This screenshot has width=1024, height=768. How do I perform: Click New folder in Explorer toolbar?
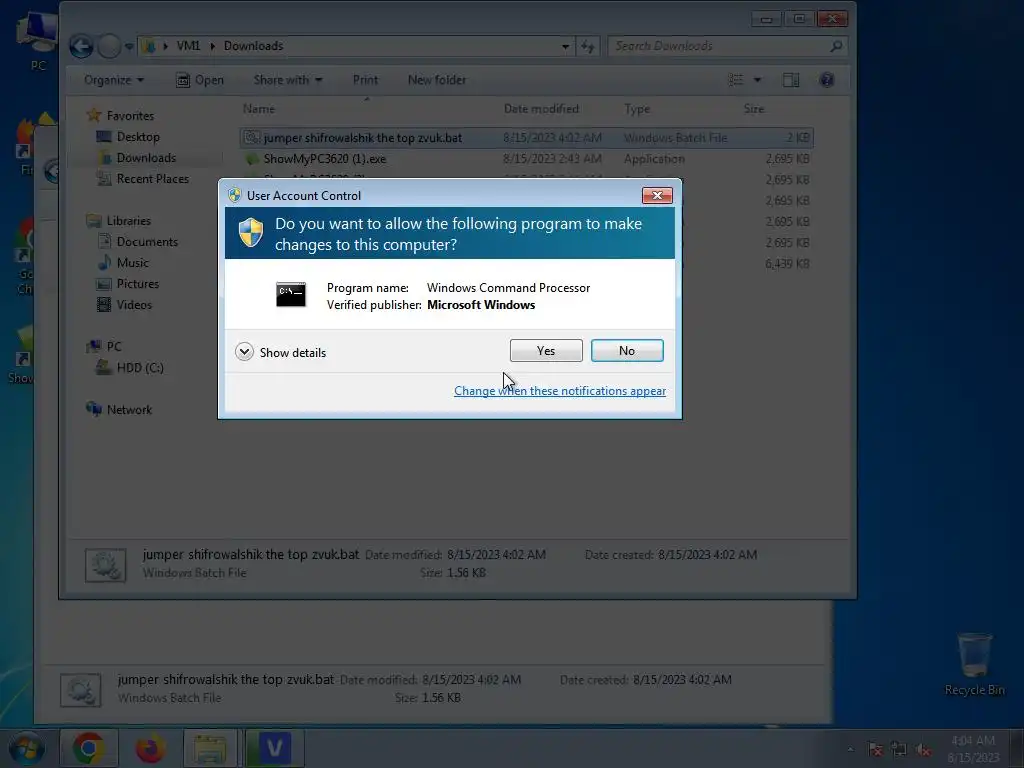437,80
